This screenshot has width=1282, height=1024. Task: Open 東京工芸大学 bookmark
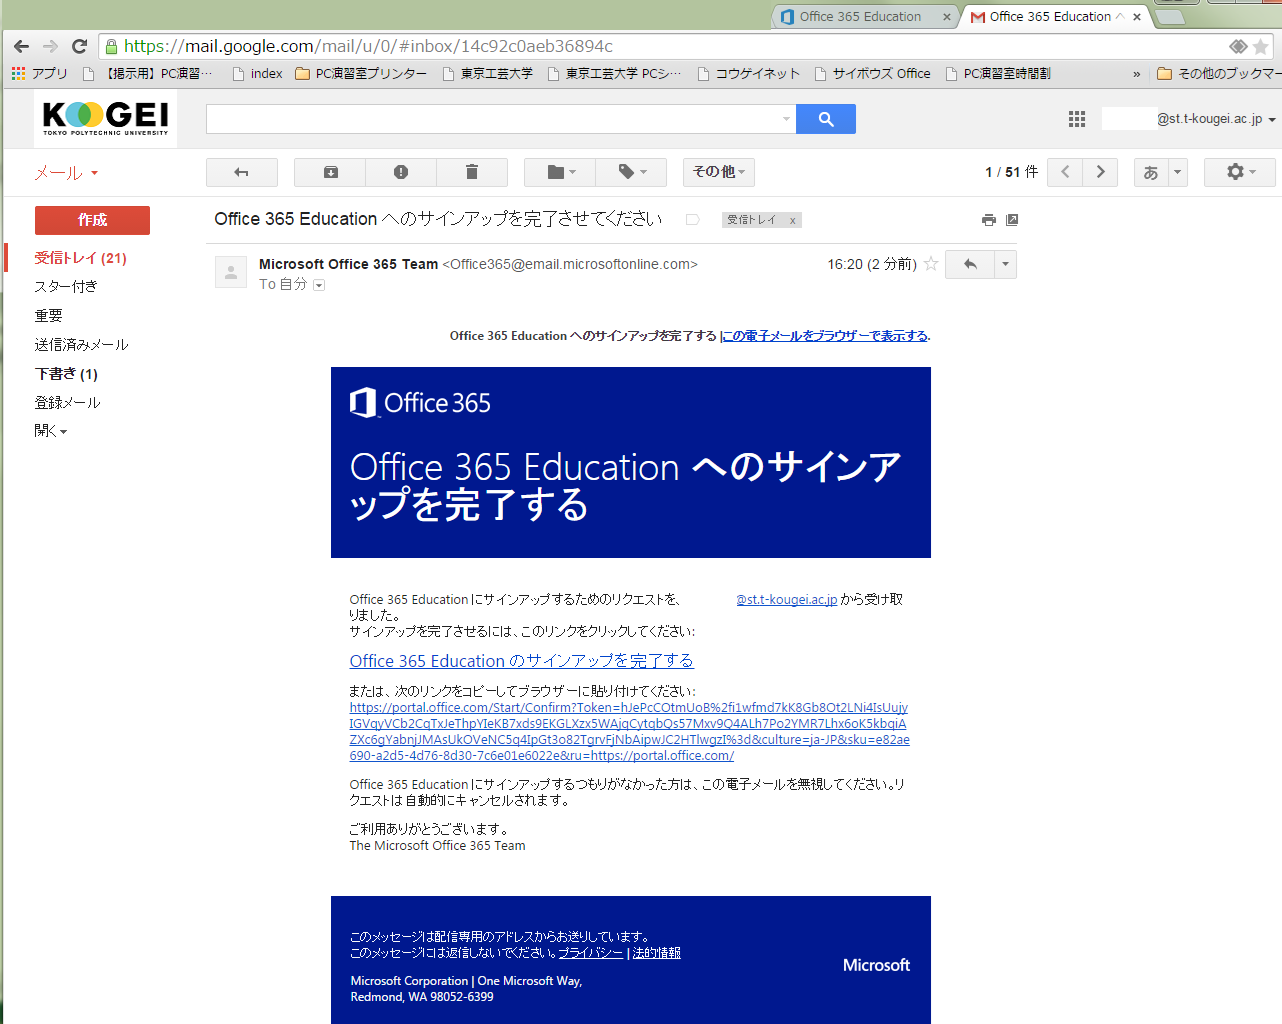pyautogui.click(x=488, y=73)
